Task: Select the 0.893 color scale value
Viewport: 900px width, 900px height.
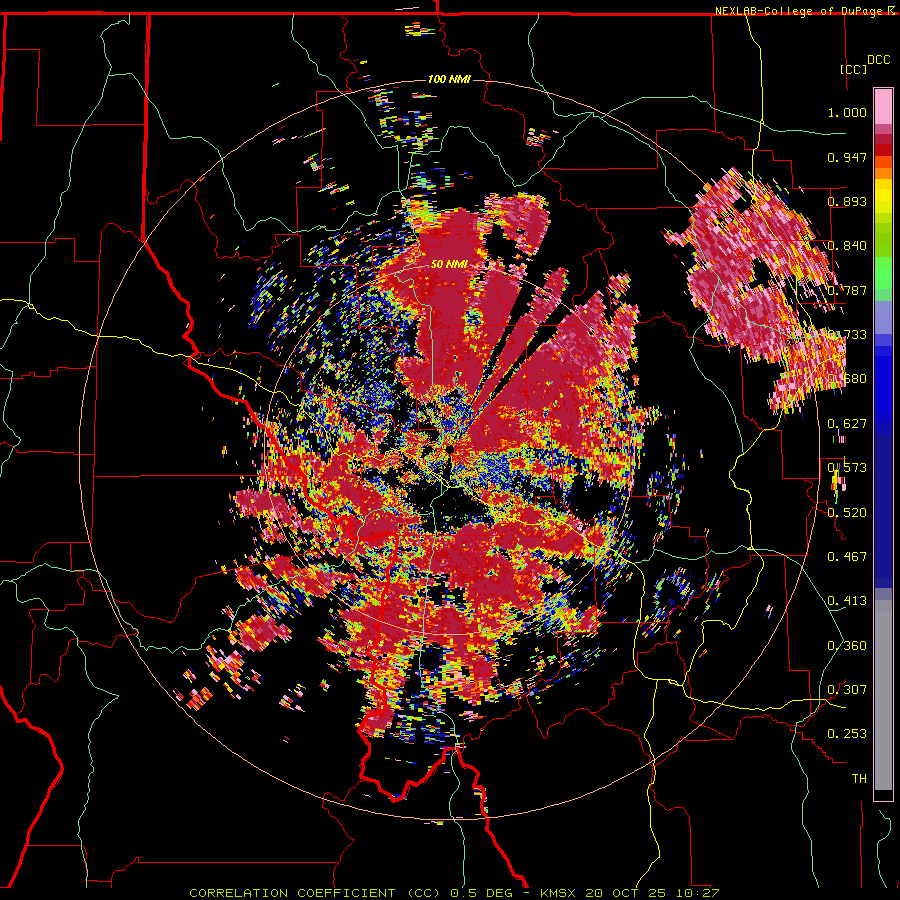Action: coord(847,201)
